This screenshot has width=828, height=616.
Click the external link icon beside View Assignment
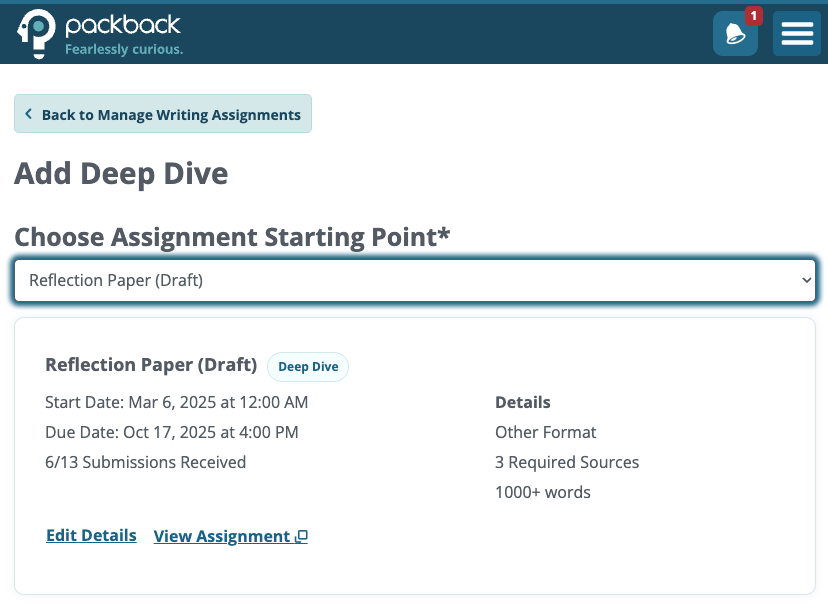(302, 536)
